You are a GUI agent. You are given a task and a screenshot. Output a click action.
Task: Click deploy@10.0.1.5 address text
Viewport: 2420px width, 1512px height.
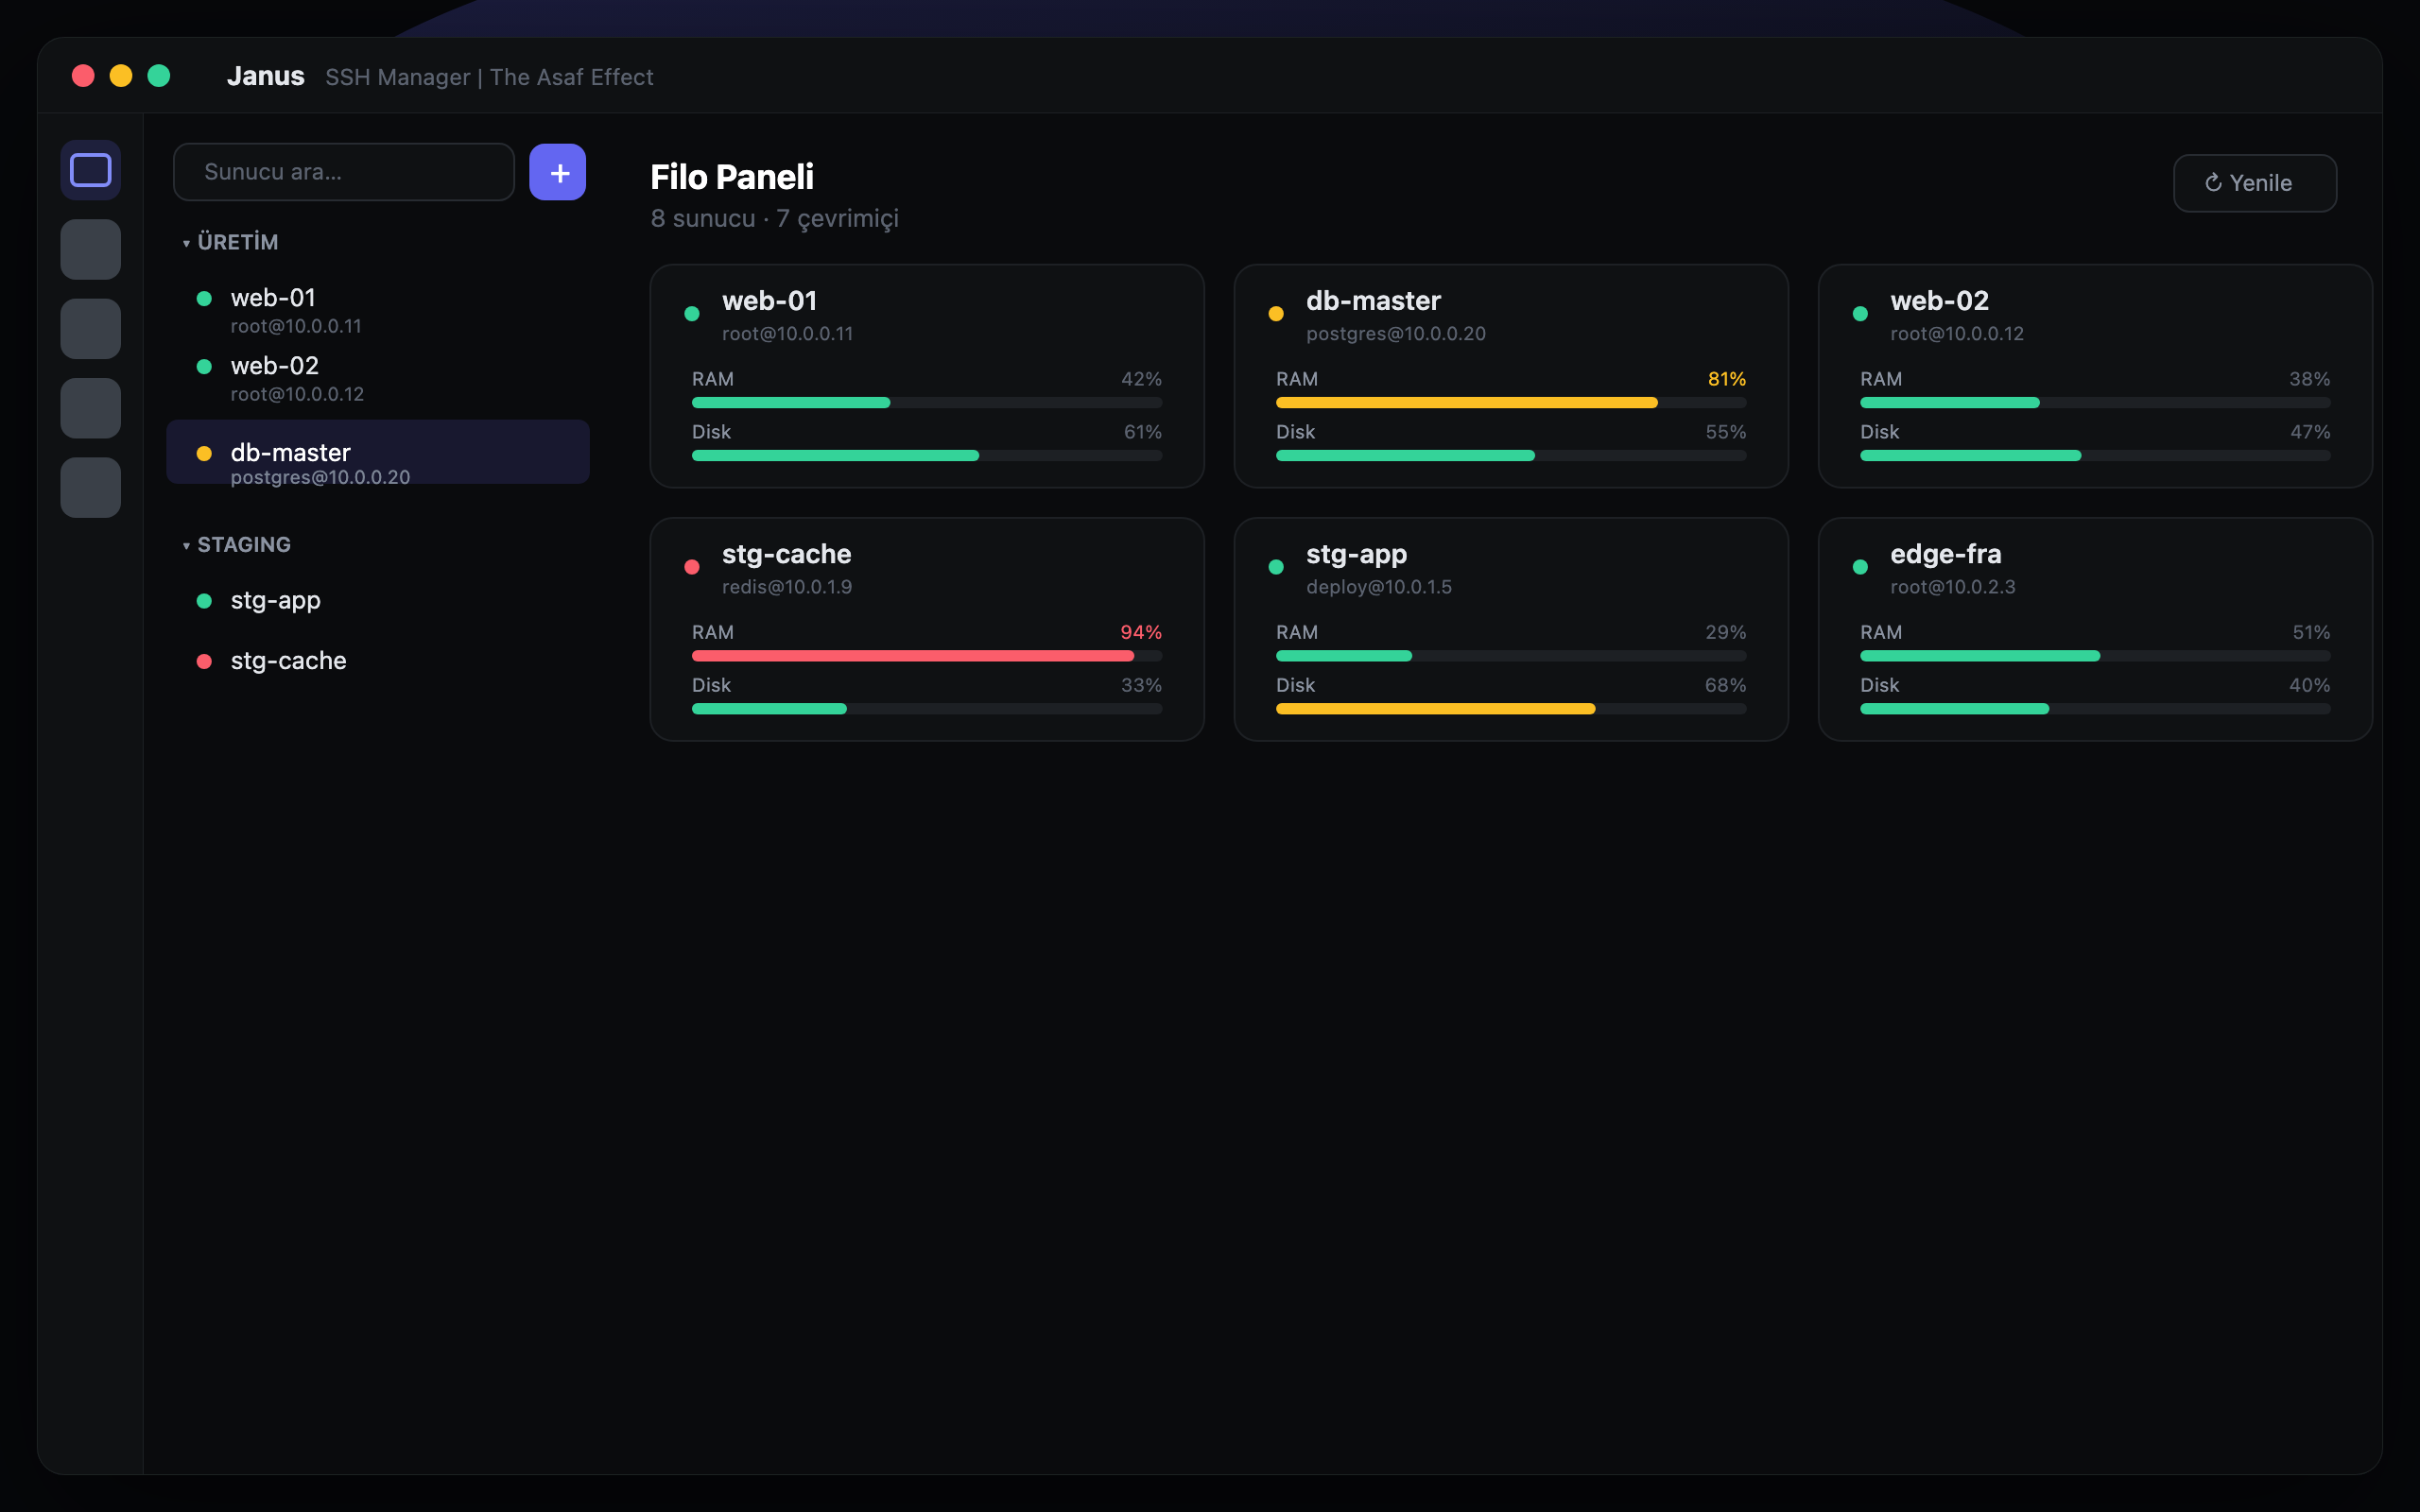[x=1379, y=587]
